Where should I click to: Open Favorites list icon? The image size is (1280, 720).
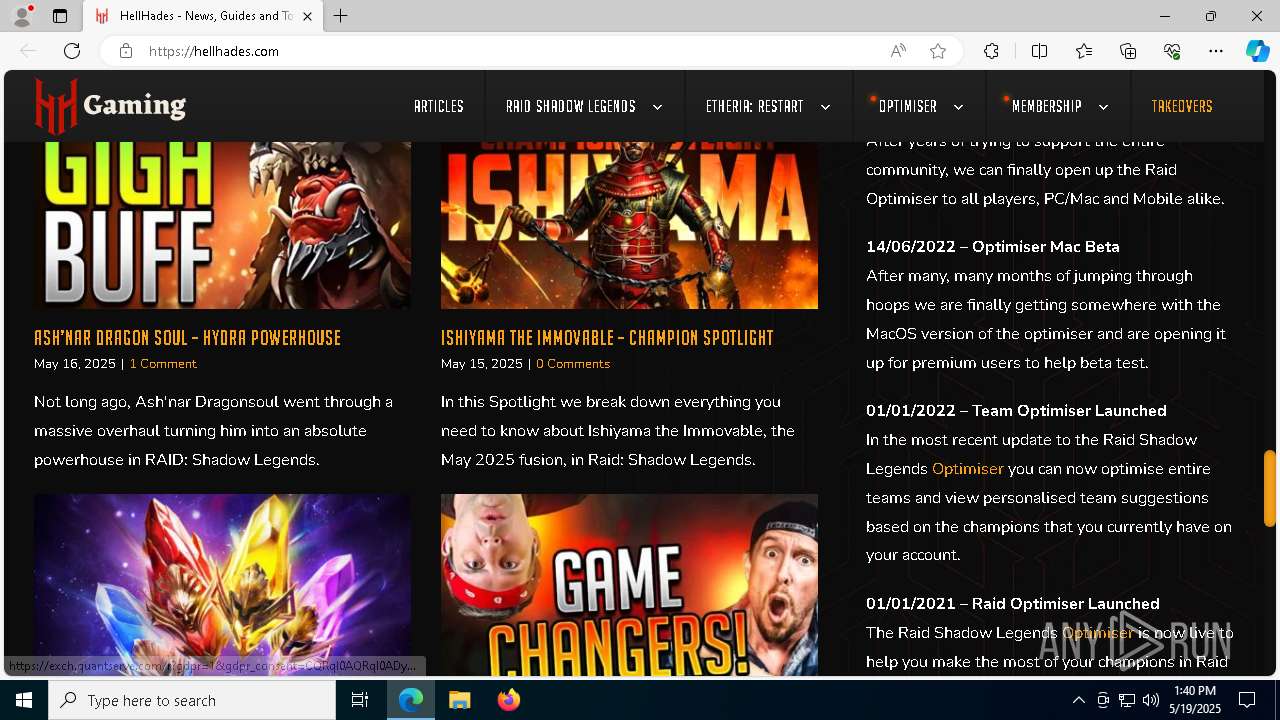(x=1084, y=51)
